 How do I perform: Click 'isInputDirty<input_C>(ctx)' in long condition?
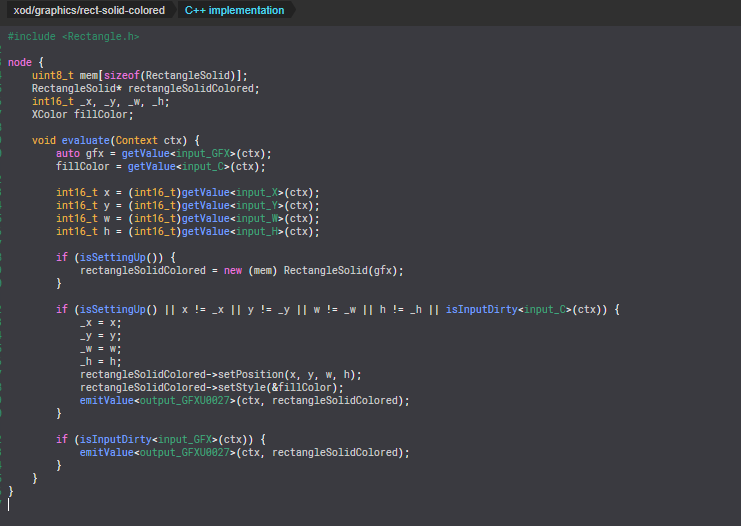click(x=526, y=310)
